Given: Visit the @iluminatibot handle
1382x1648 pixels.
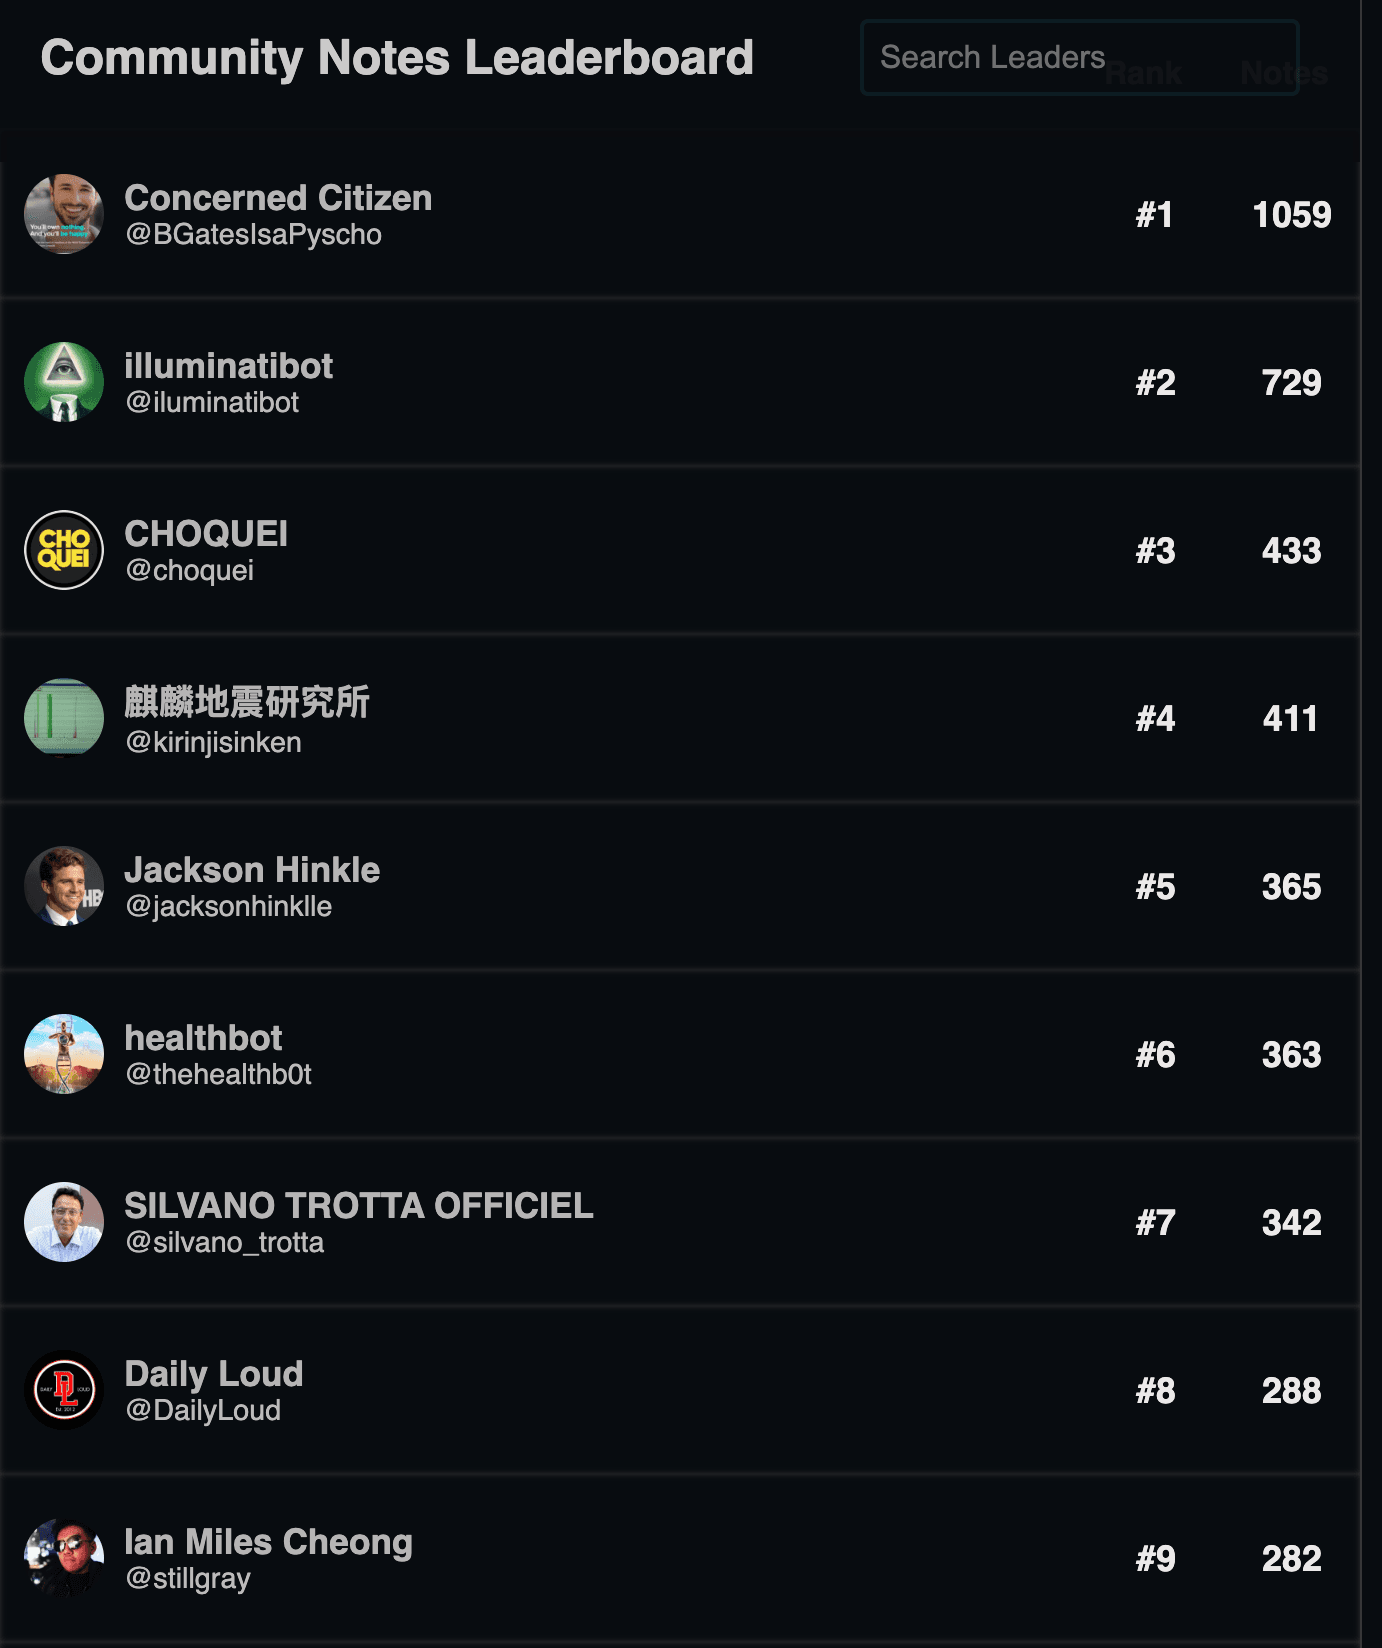Looking at the screenshot, I should point(212,402).
